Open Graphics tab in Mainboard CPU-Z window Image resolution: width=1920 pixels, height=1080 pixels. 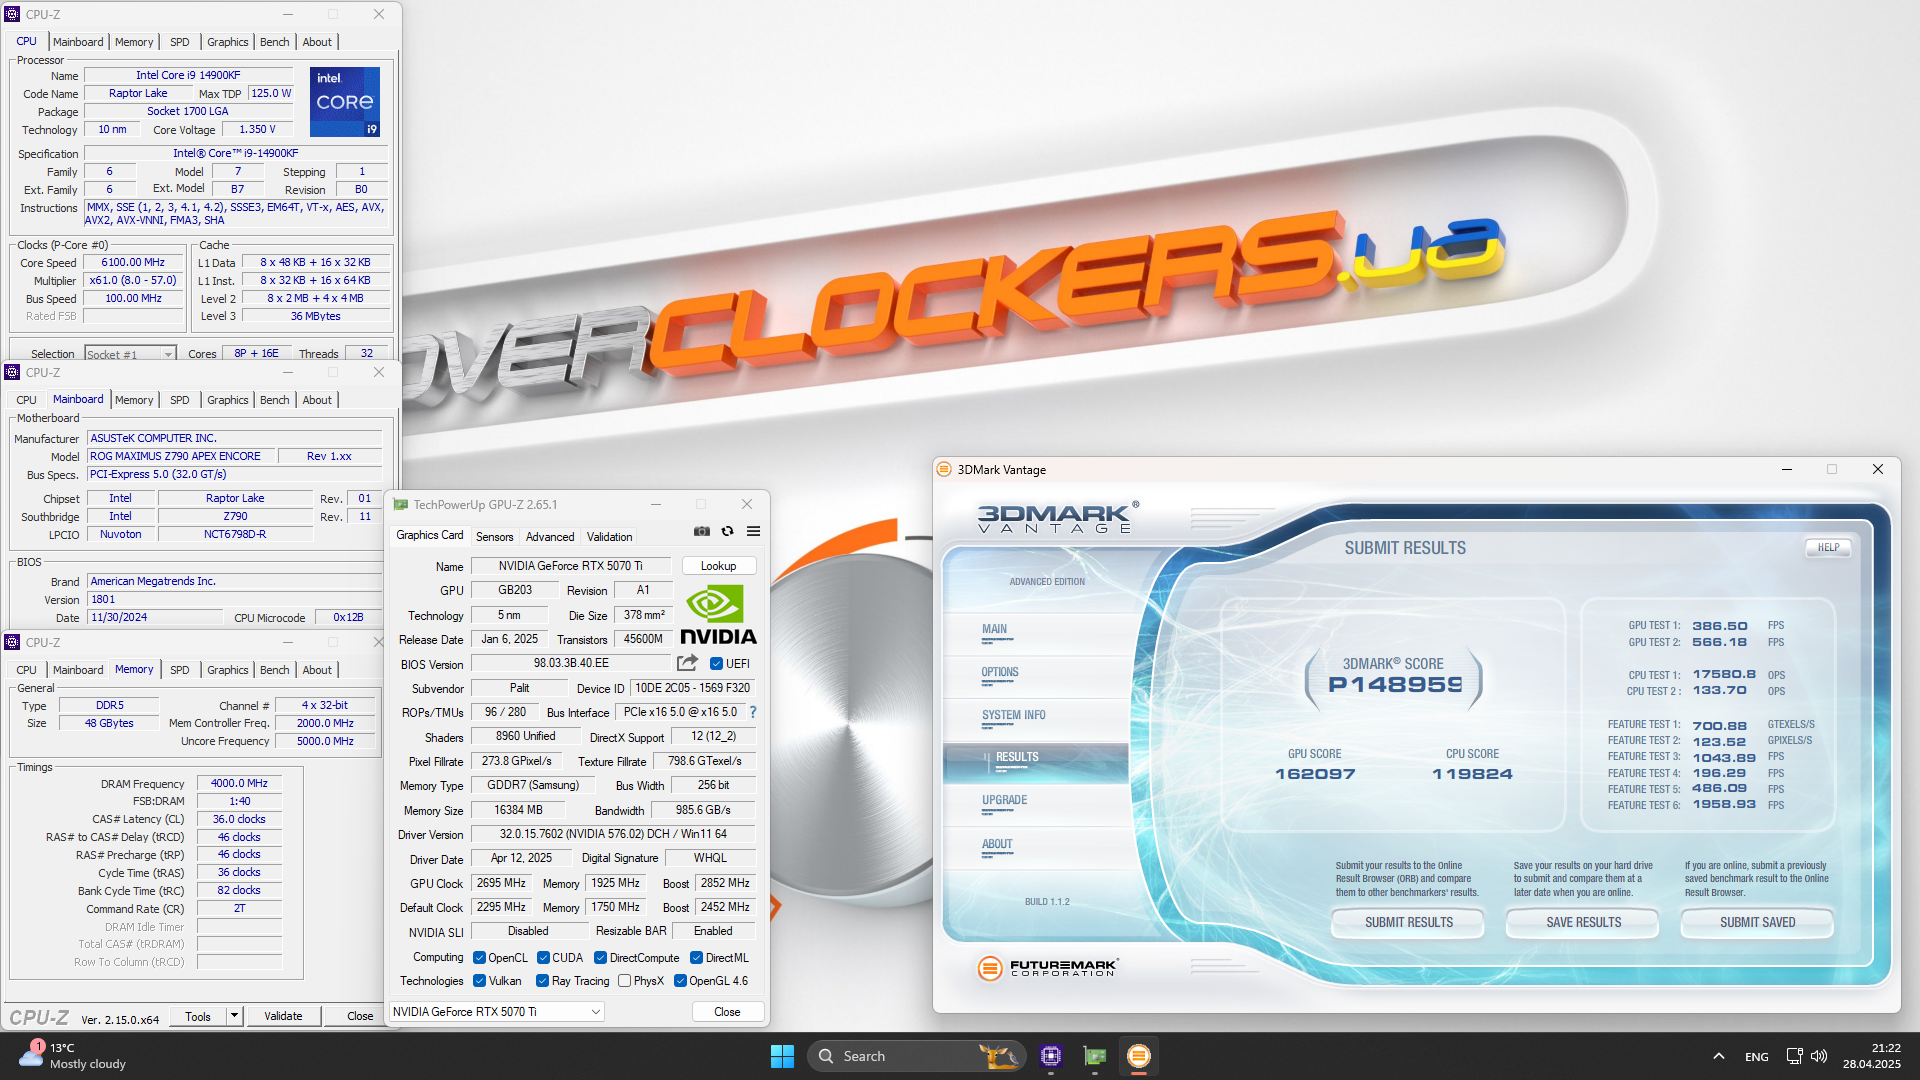(228, 400)
